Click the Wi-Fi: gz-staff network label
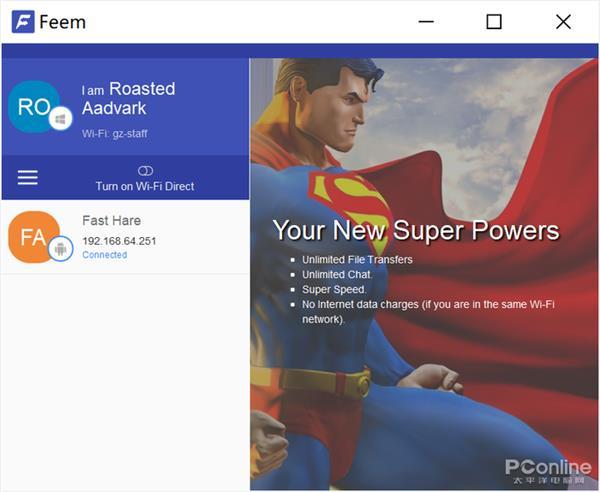Viewport: 600px width, 492px height. coord(114,134)
